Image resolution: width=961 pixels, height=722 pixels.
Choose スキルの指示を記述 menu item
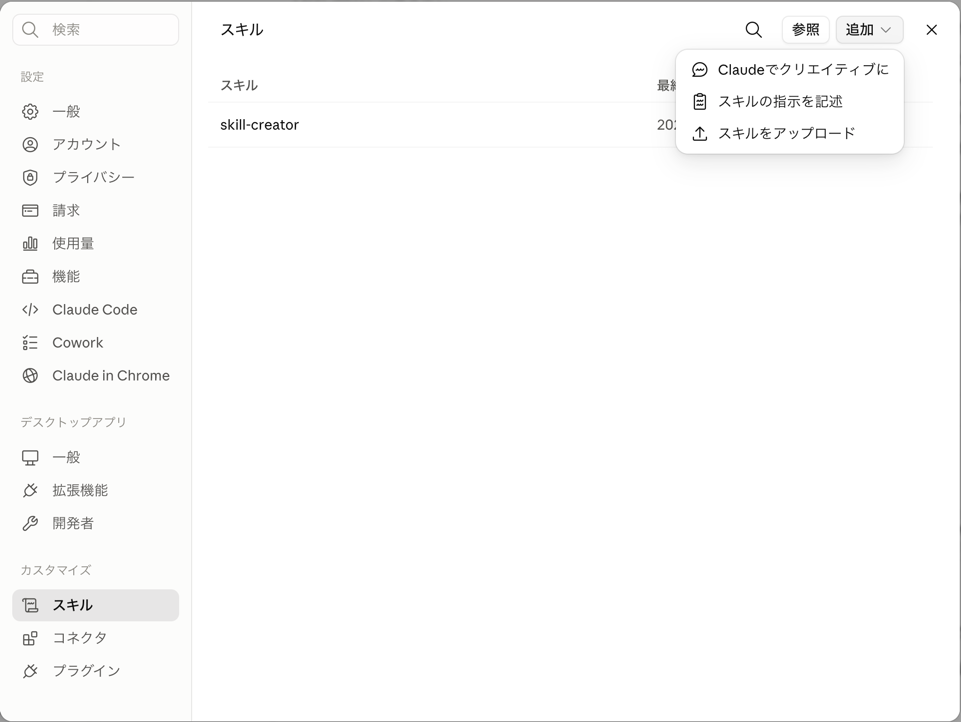point(789,102)
